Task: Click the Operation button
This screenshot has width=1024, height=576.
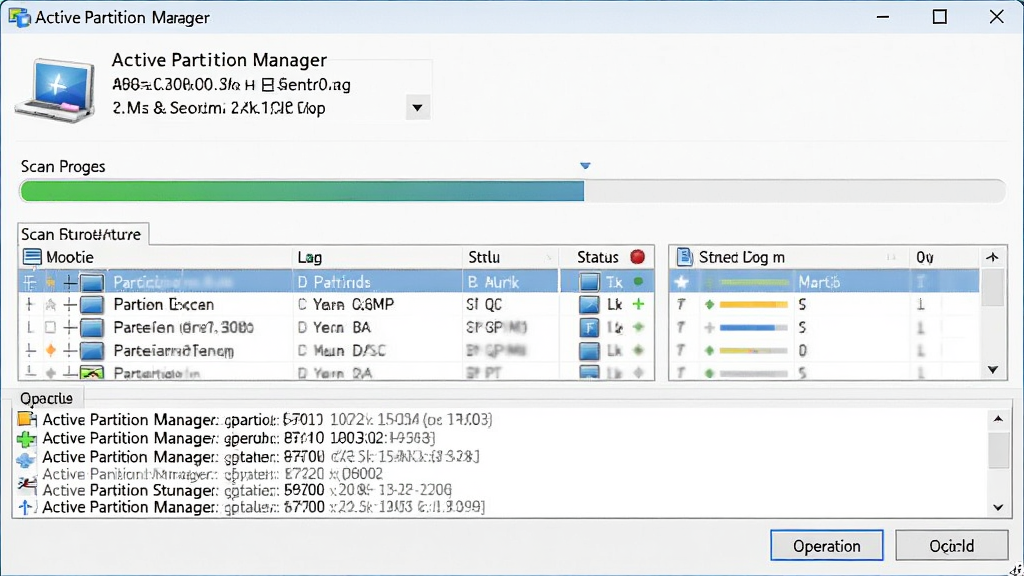Action: [x=827, y=545]
